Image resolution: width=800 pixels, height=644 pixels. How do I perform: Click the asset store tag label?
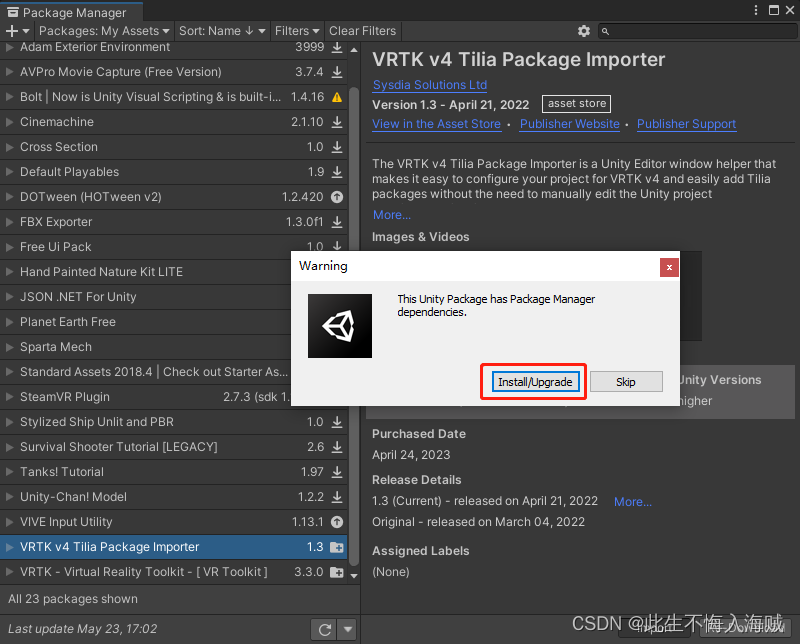(x=576, y=104)
